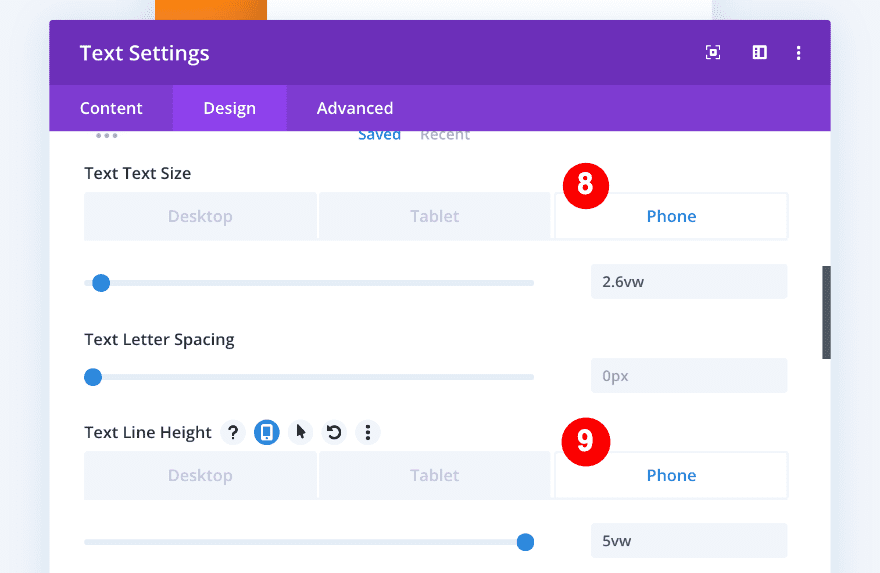Image resolution: width=880 pixels, height=573 pixels.
Task: Click the 2.6vw text size input field
Action: click(688, 282)
